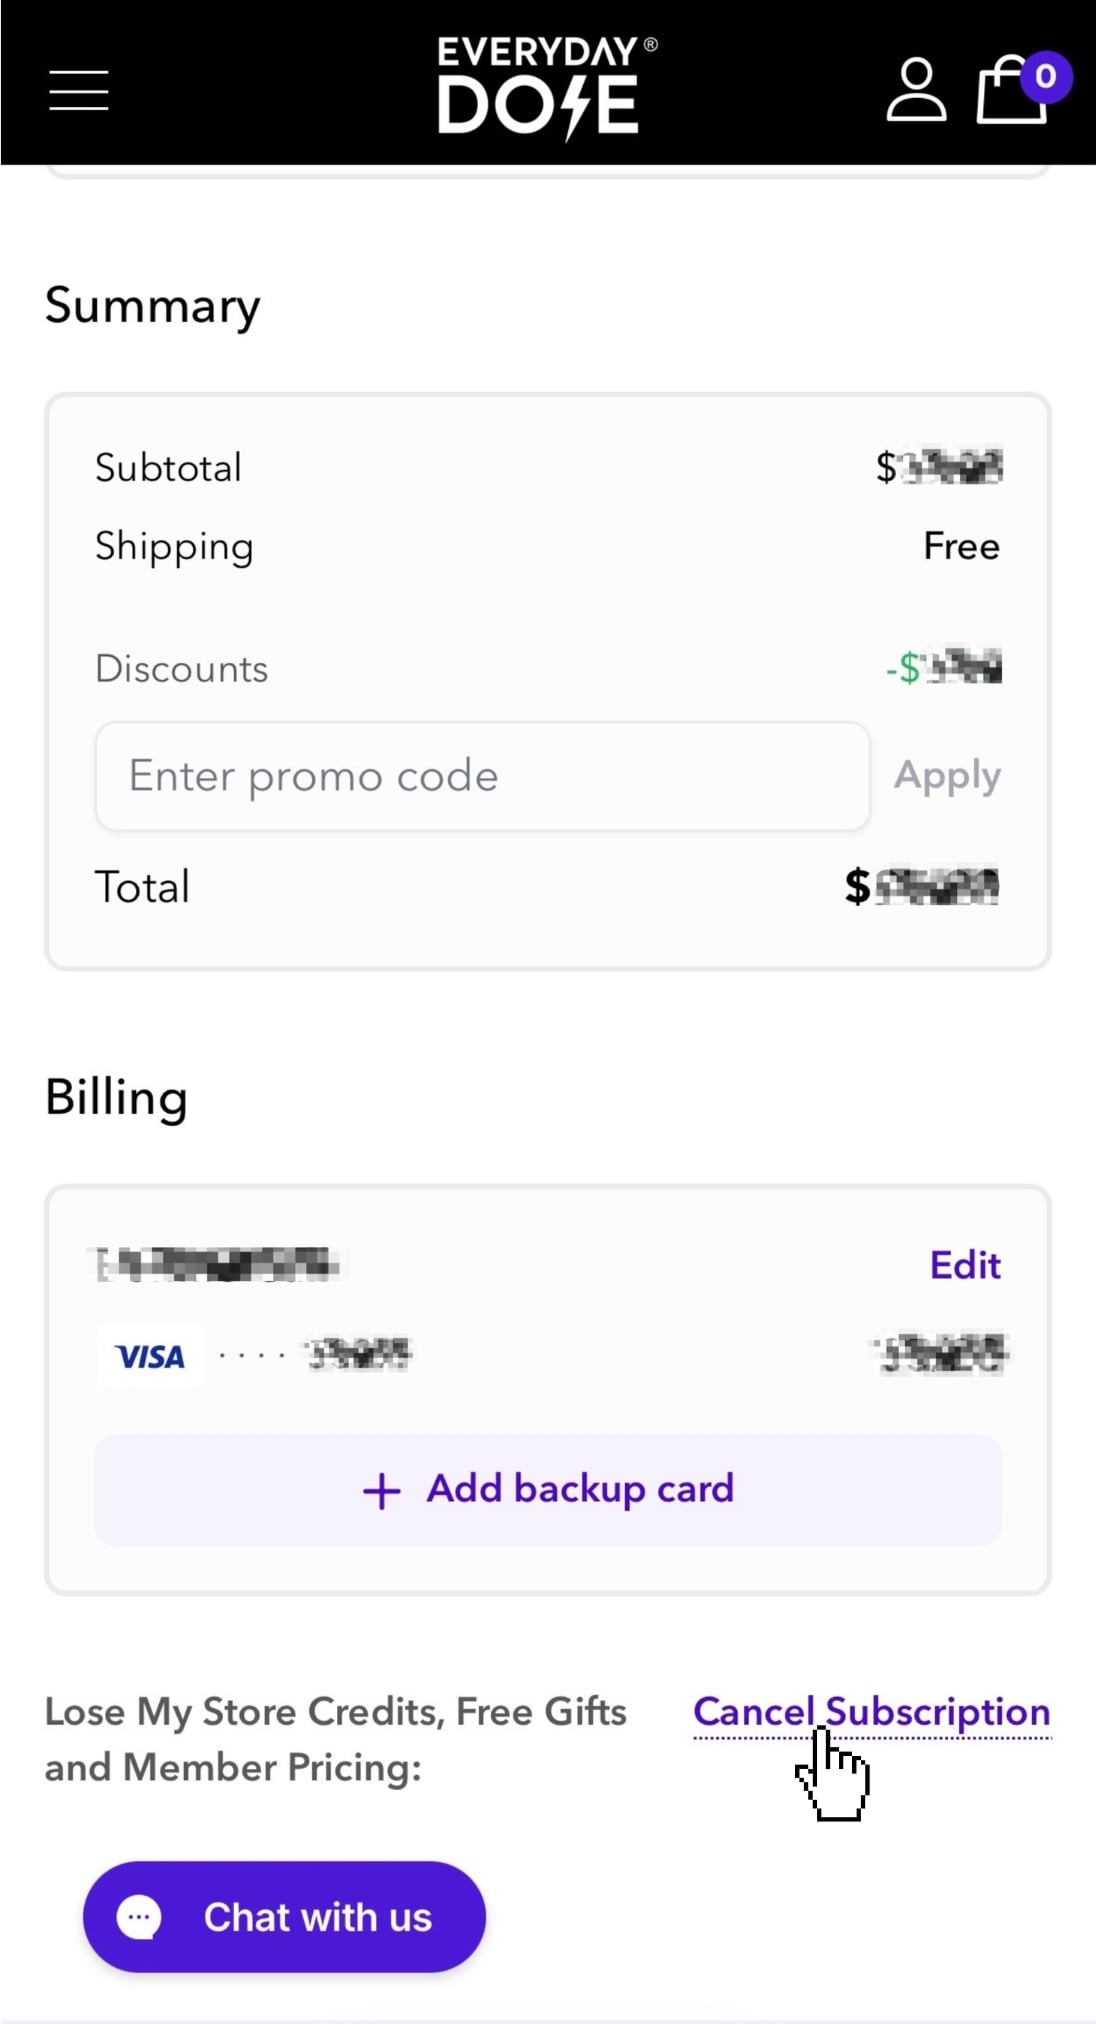
Task: Open the account profile icon
Action: [915, 90]
